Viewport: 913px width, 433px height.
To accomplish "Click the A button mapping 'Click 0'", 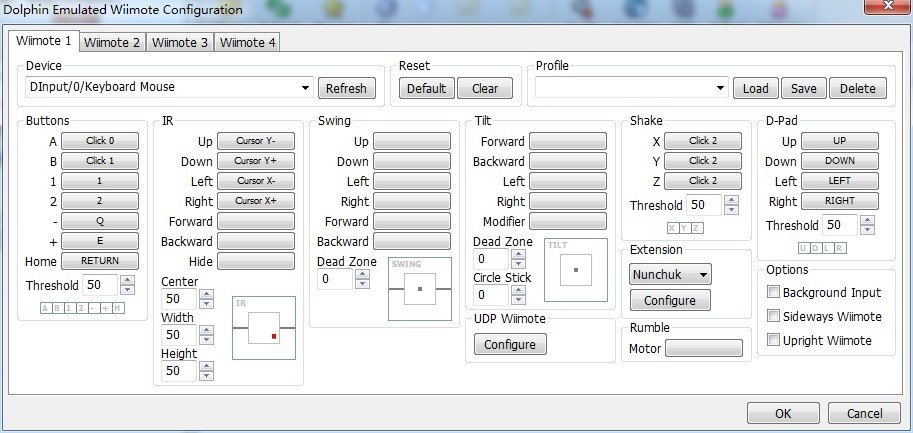I will tap(100, 141).
